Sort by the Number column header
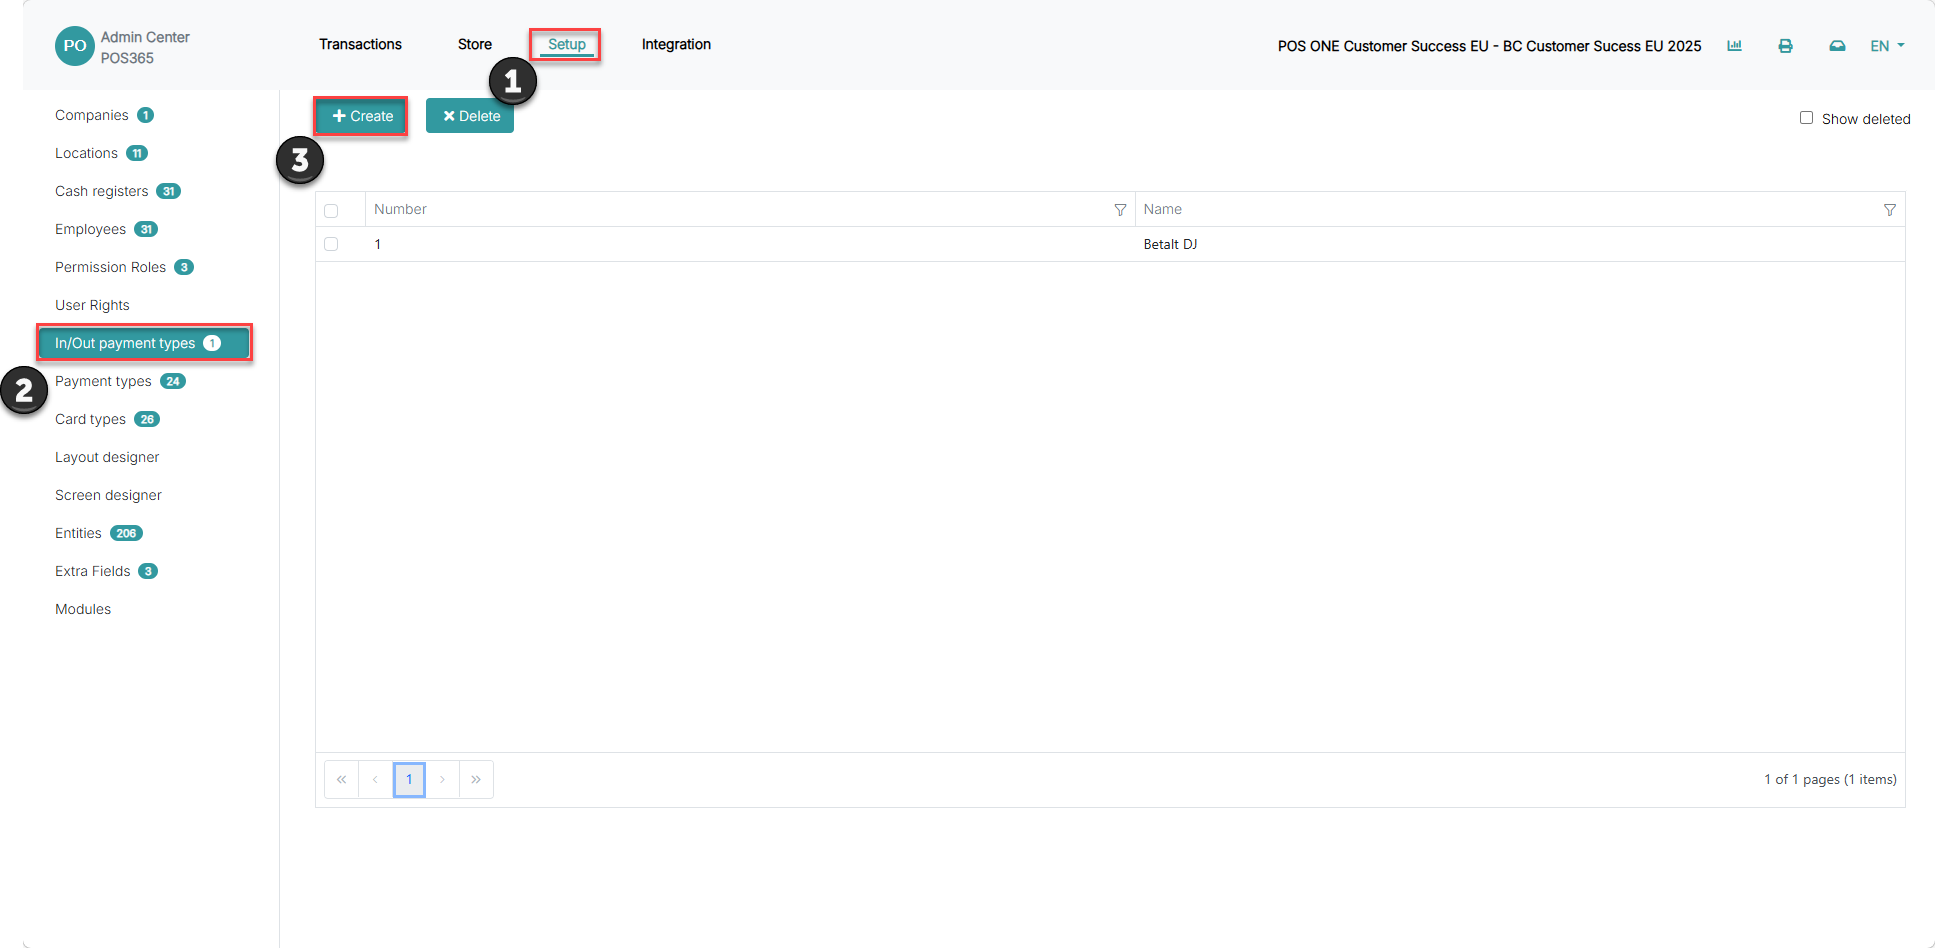1935x948 pixels. click(400, 209)
